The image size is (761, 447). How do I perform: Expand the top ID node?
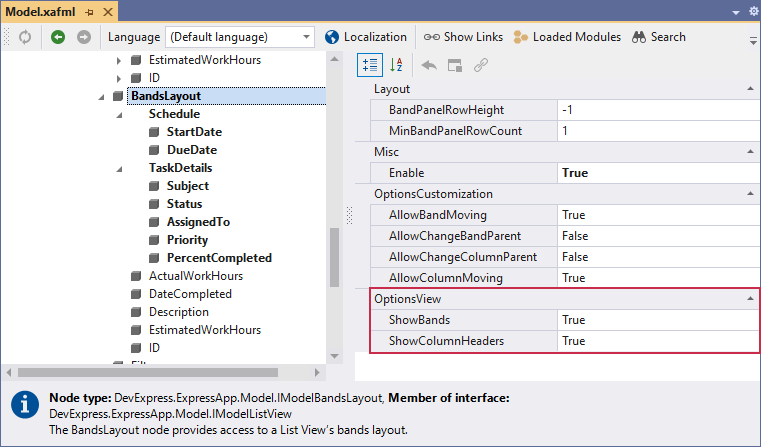(119, 78)
